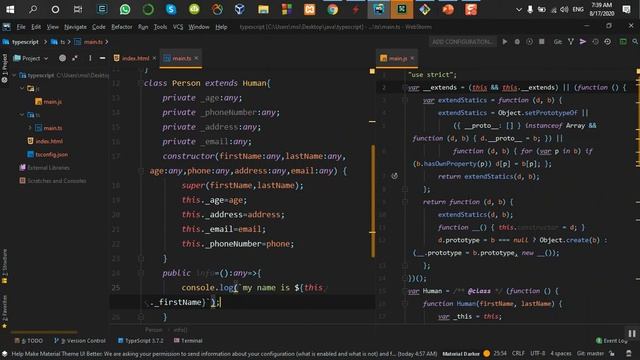This screenshot has height=360, width=640.
Task: Click the Project panel horizontal scrollbar
Action: [44, 332]
